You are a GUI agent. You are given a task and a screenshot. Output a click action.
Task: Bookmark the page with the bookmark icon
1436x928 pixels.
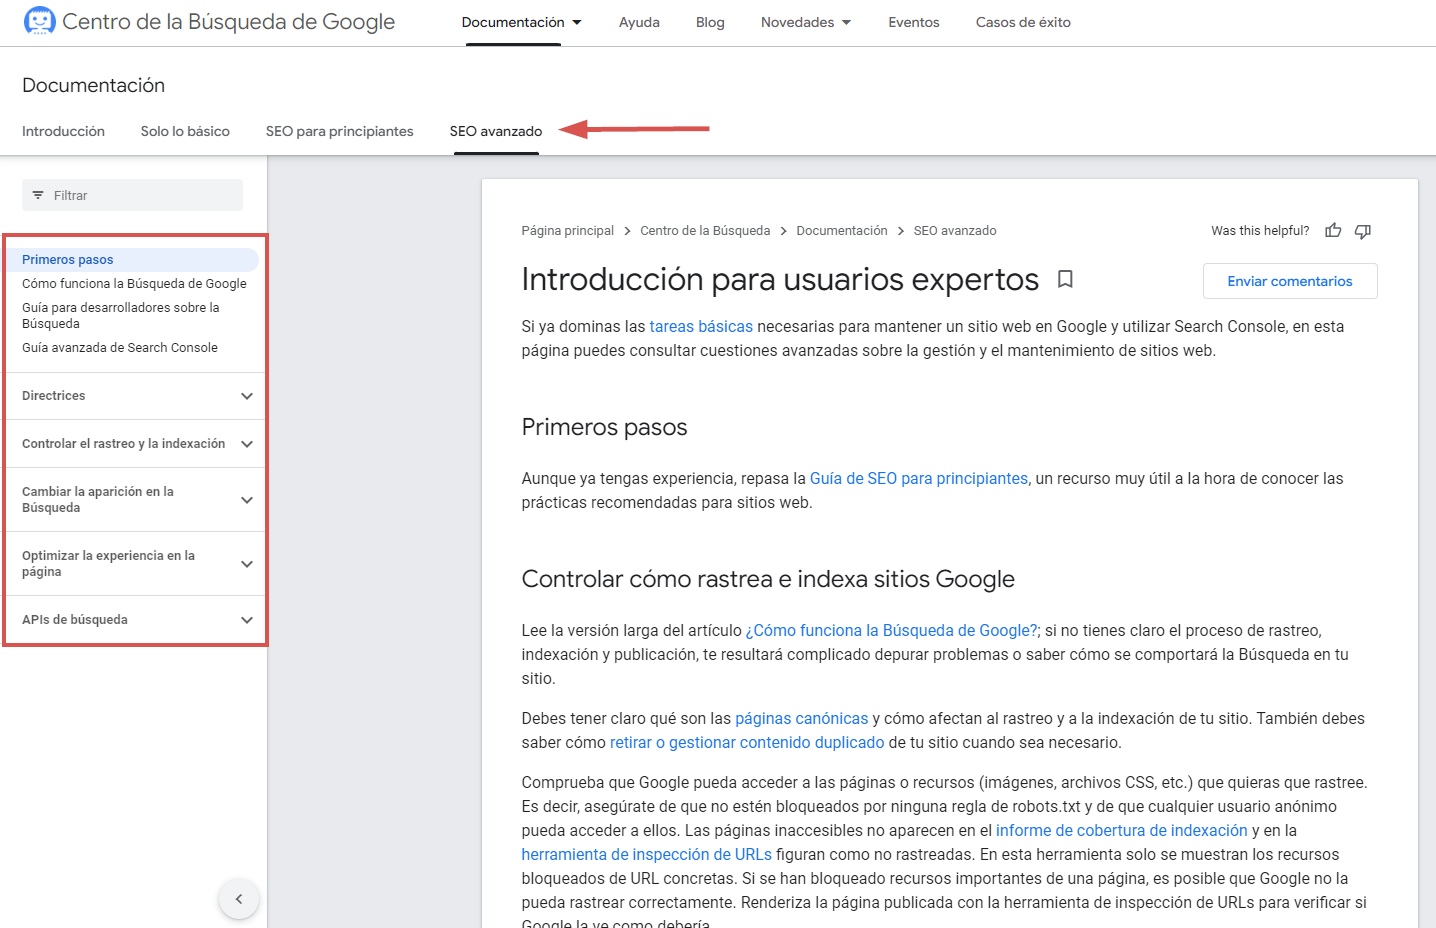[1065, 279]
